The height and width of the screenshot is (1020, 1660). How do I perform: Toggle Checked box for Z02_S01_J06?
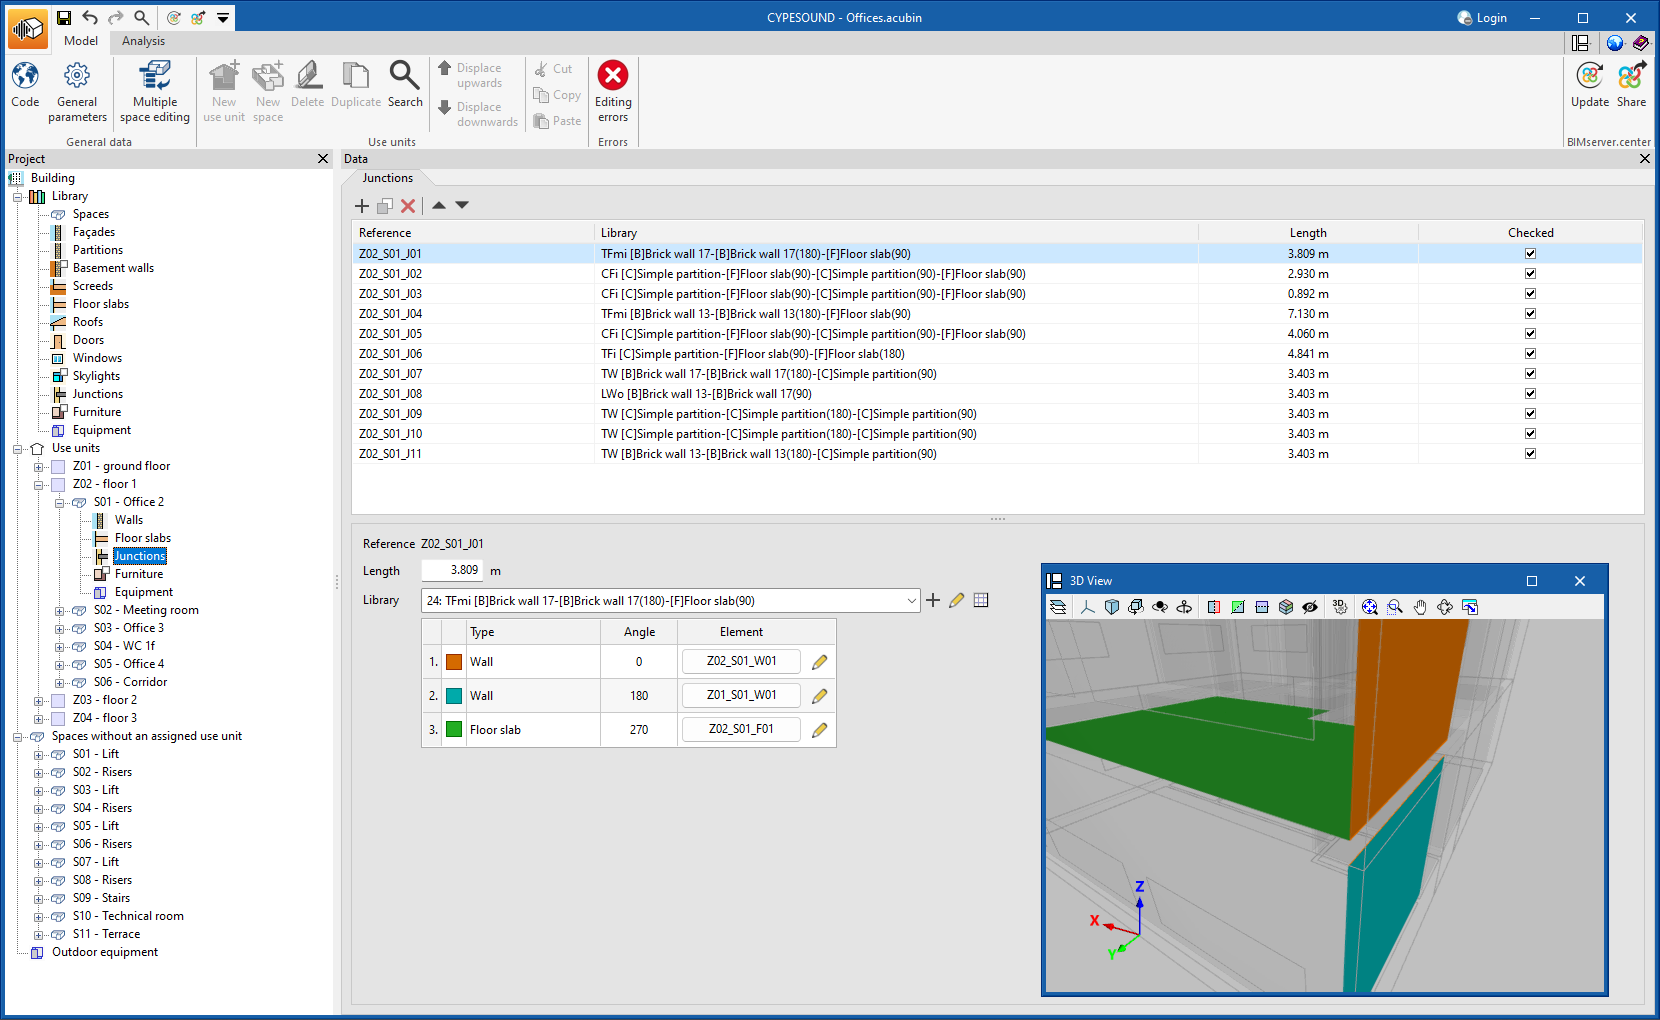[x=1530, y=354]
